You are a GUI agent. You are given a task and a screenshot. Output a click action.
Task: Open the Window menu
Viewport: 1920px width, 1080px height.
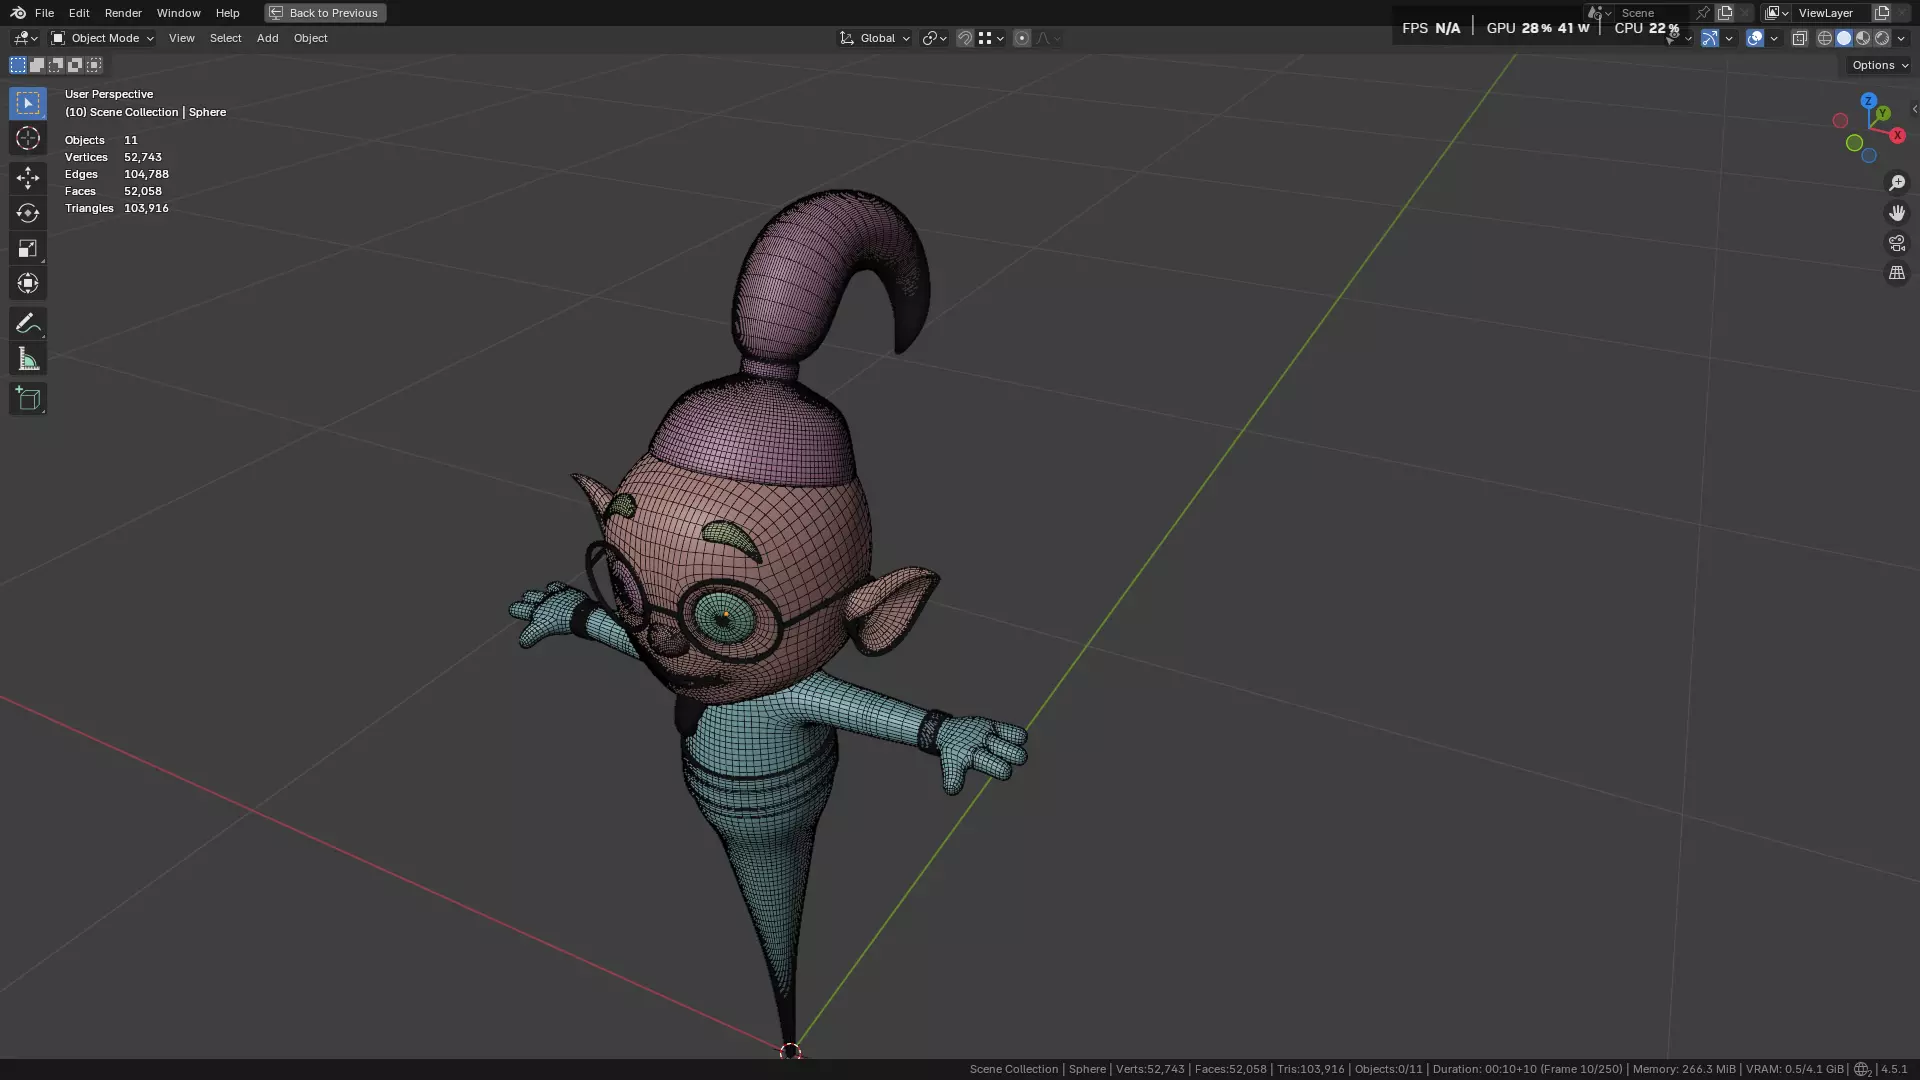pyautogui.click(x=178, y=13)
